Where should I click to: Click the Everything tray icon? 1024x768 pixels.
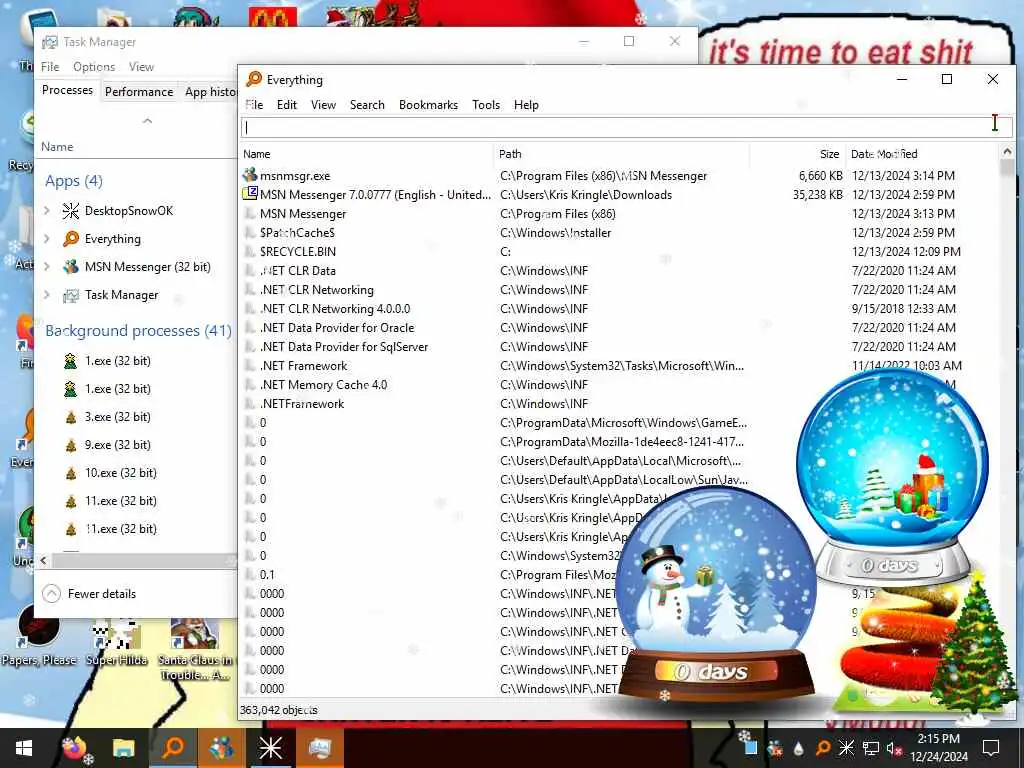(x=823, y=748)
